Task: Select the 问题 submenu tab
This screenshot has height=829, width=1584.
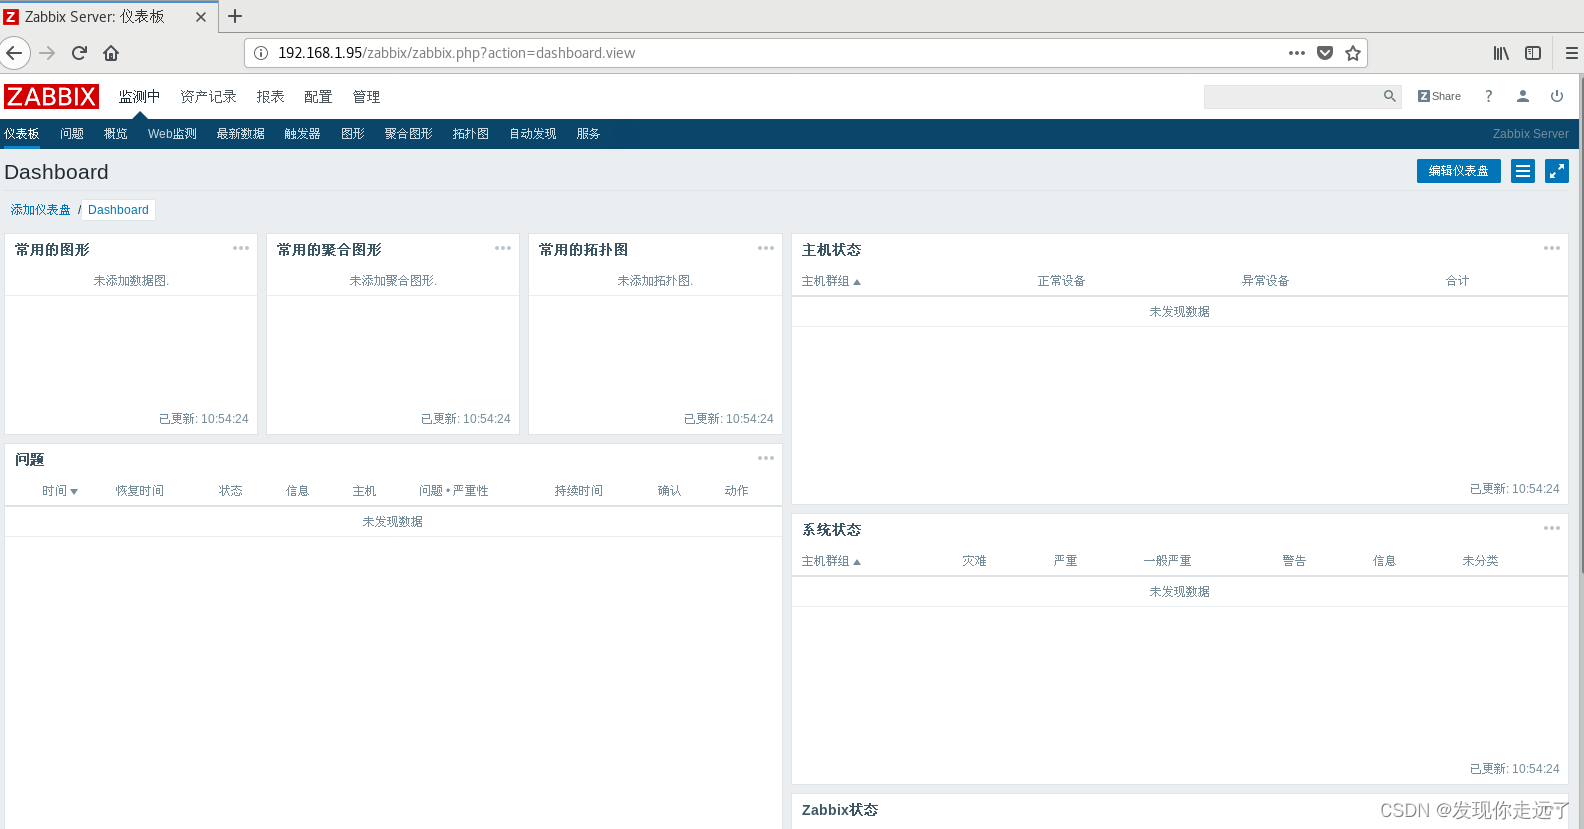Action: click(72, 134)
